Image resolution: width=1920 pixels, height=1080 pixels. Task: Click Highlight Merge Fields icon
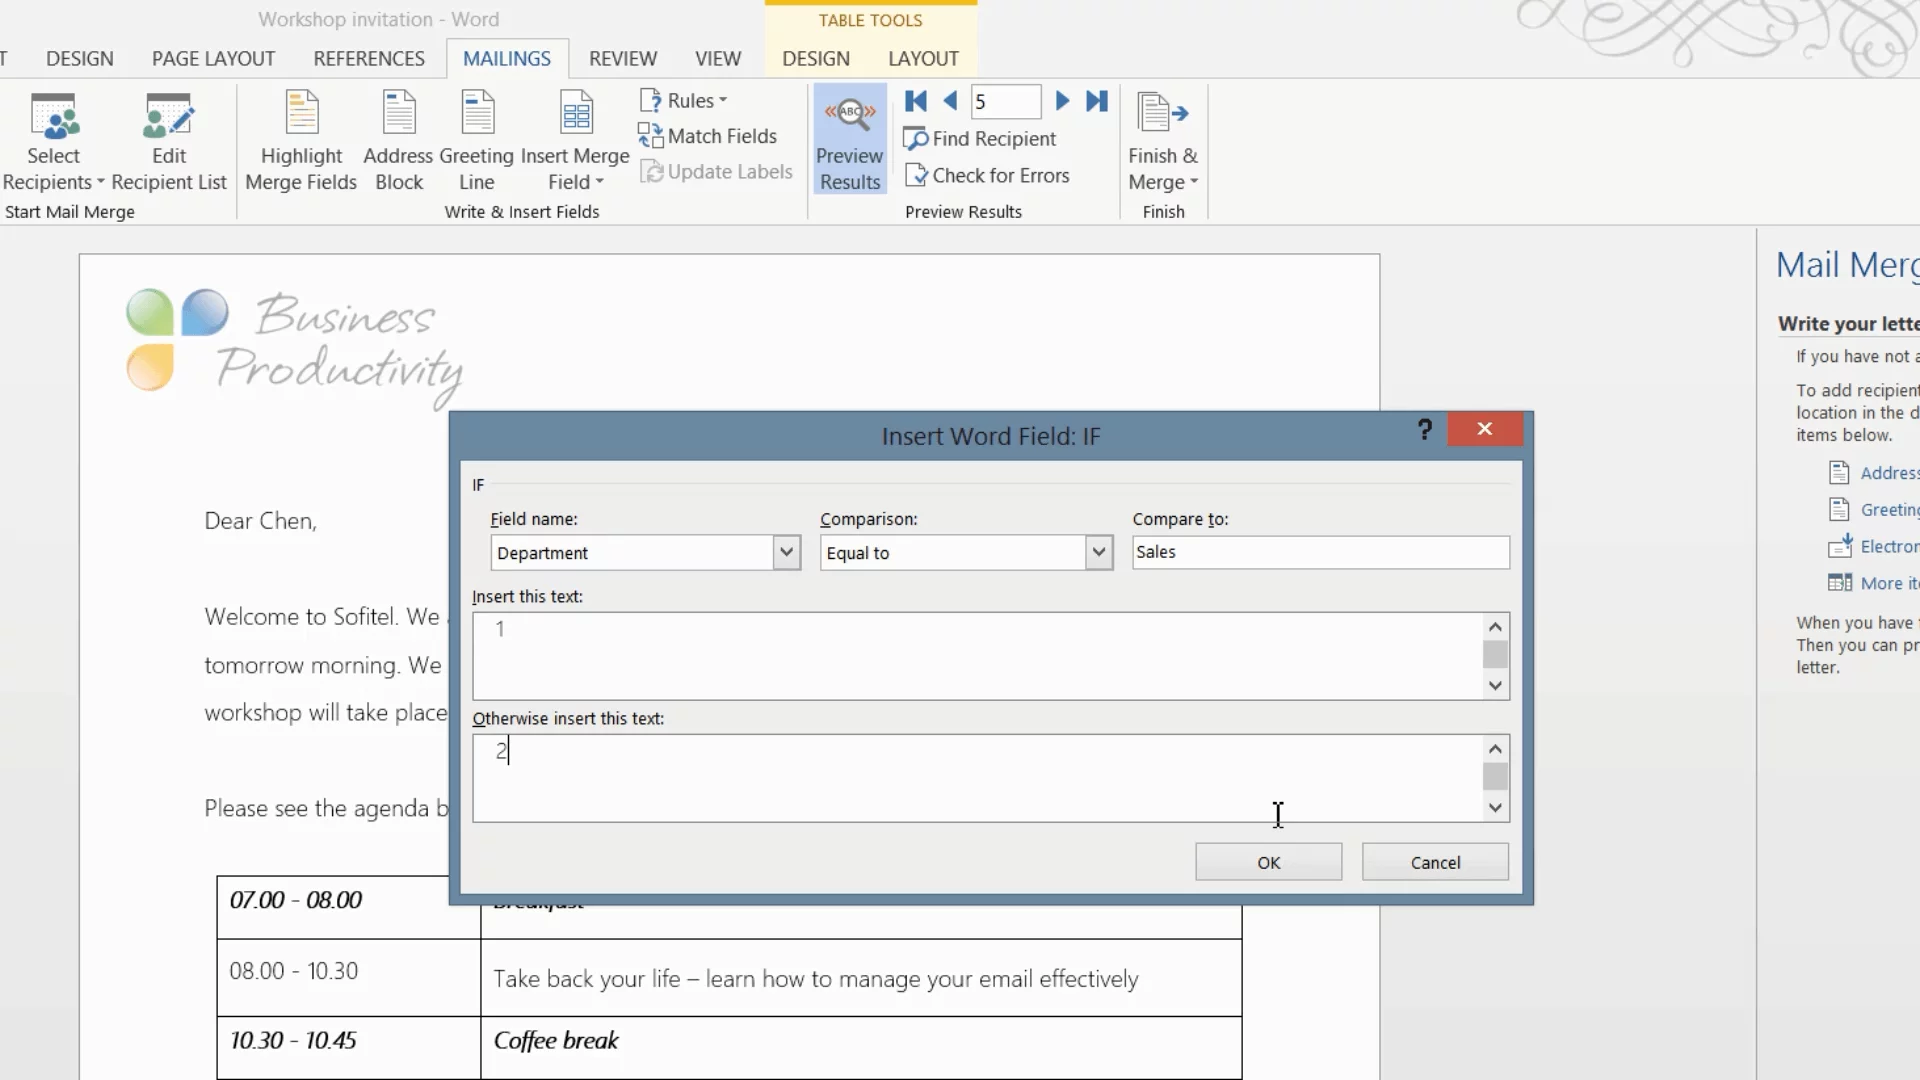pyautogui.click(x=301, y=114)
